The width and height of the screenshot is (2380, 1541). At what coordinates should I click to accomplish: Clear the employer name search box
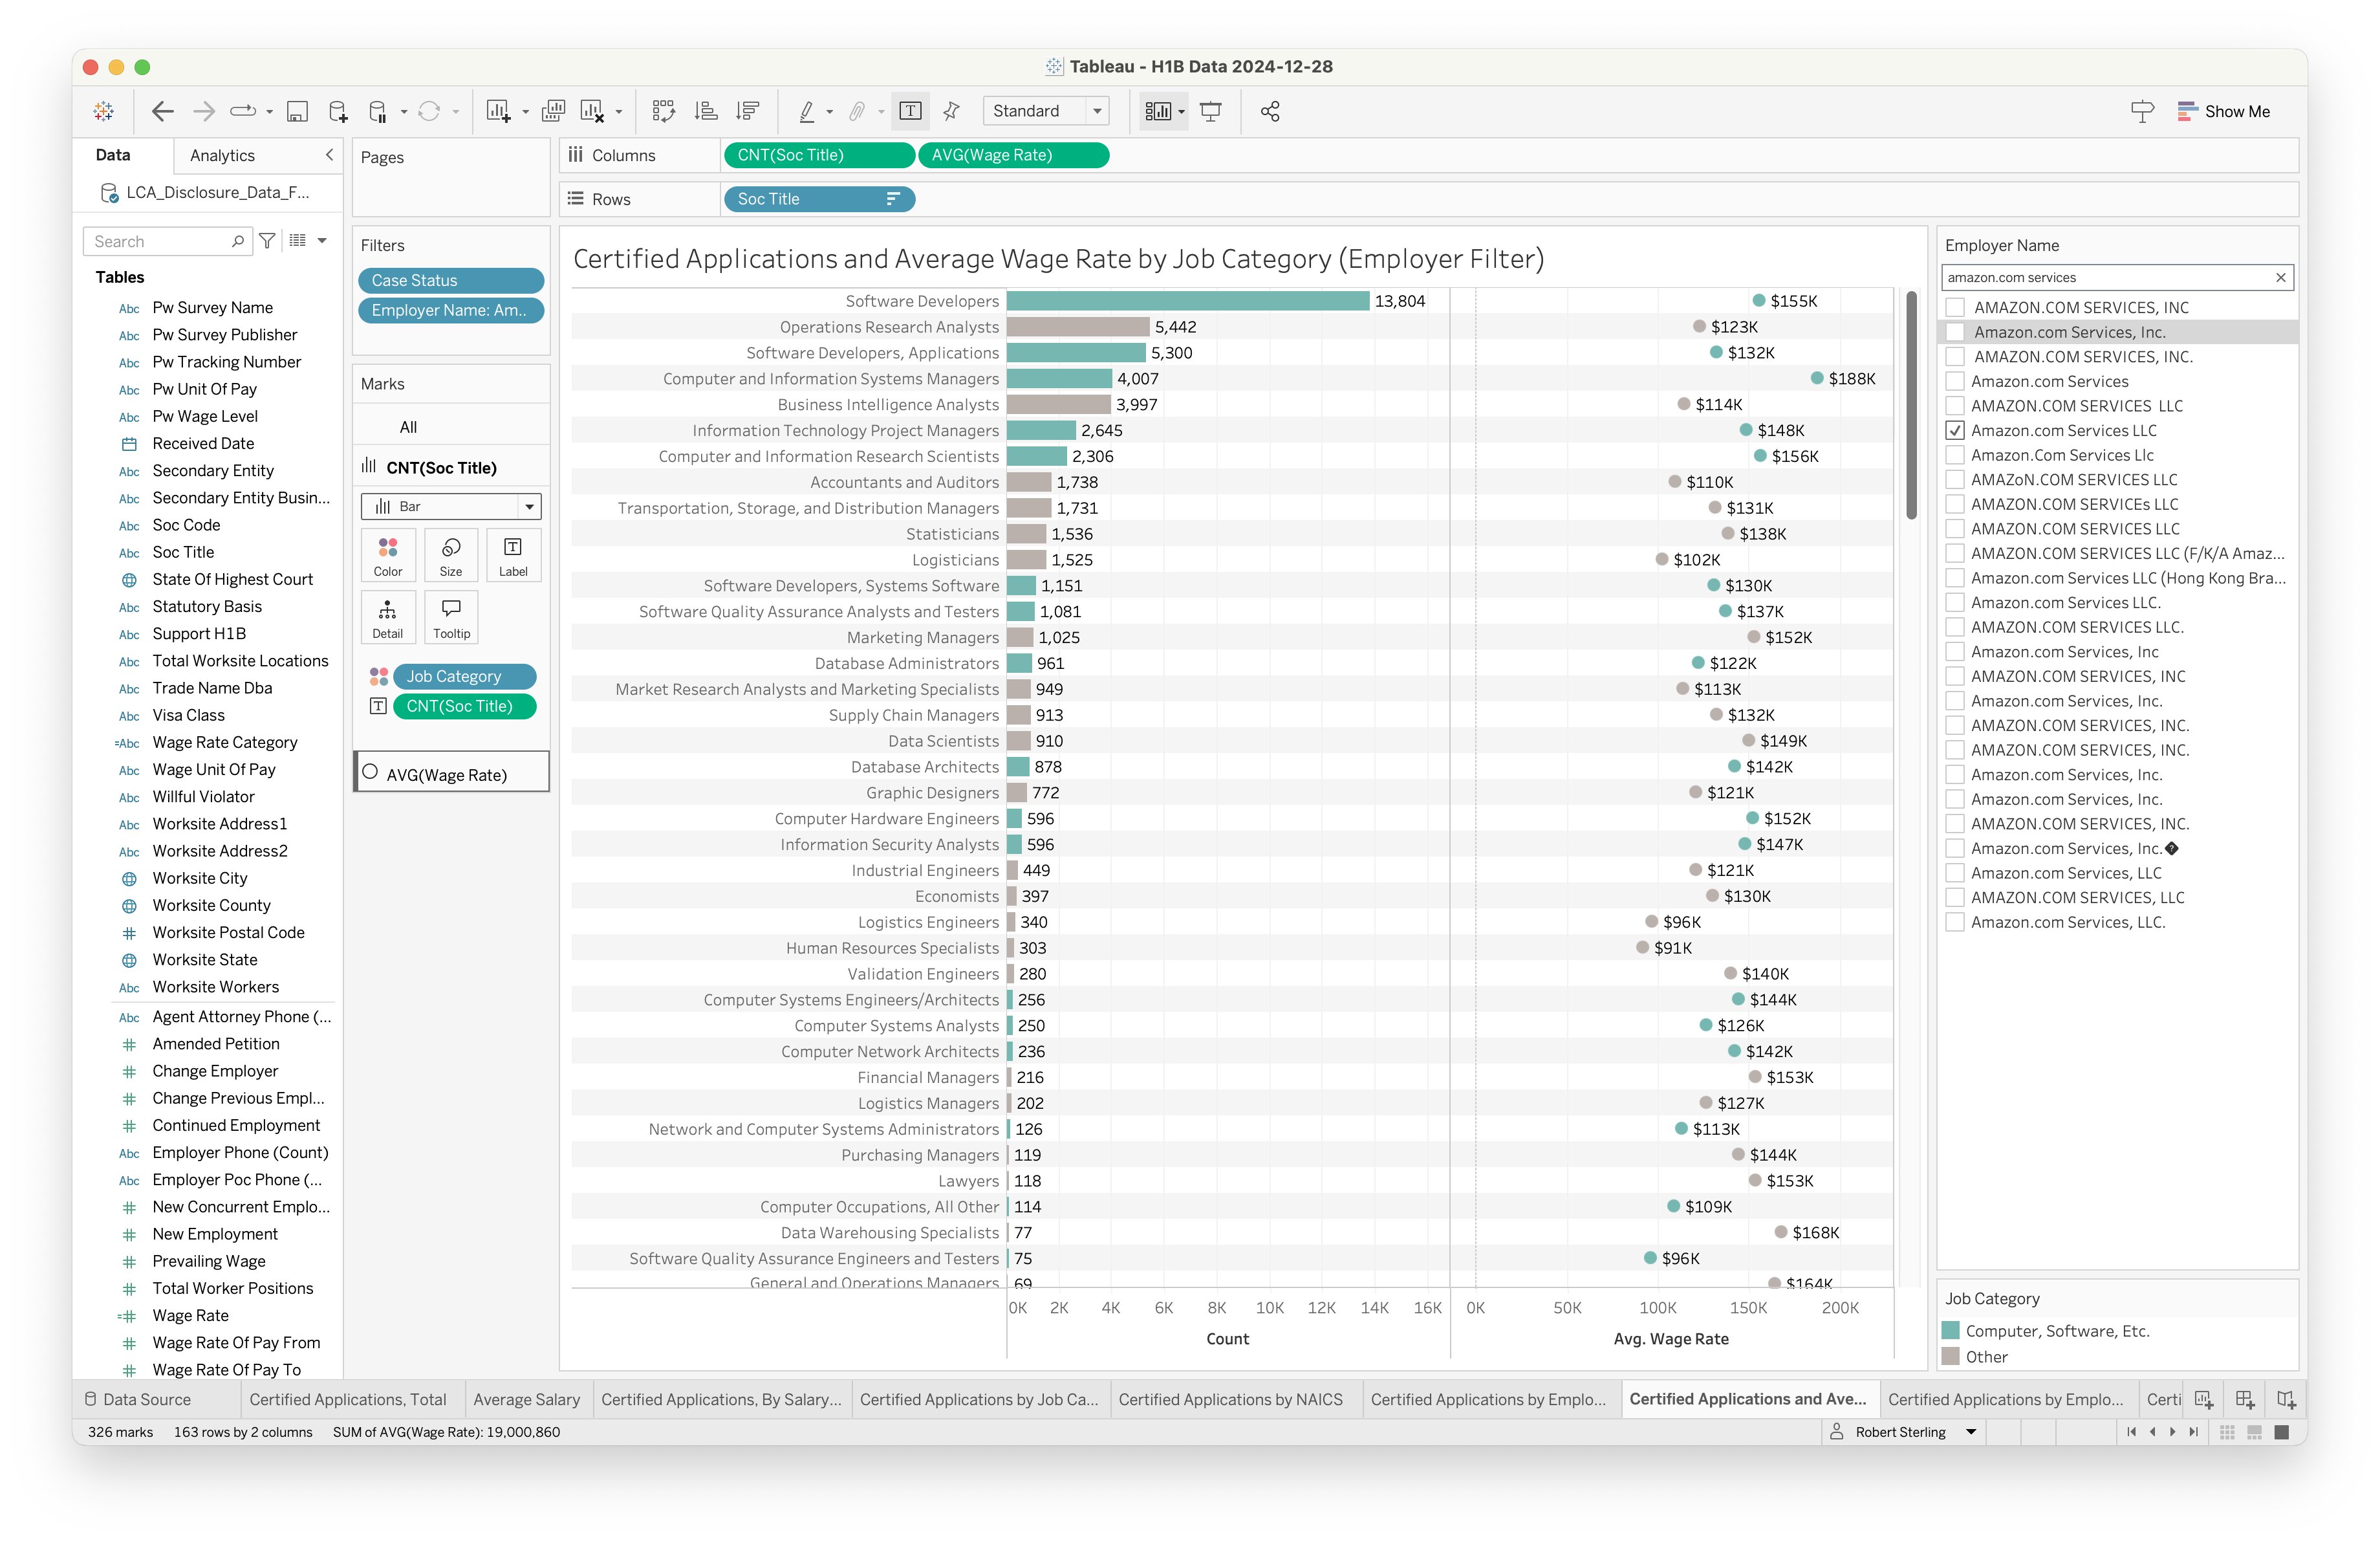(x=2280, y=277)
